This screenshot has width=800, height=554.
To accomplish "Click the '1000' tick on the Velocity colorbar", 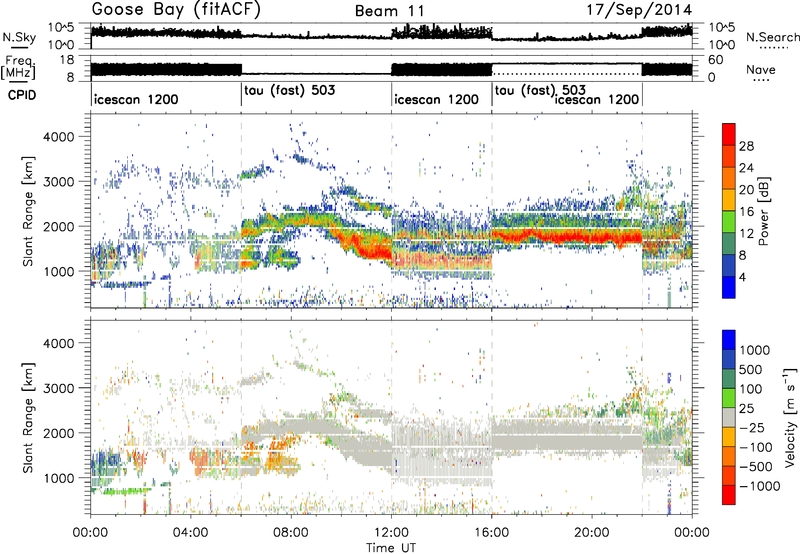I will (754, 350).
